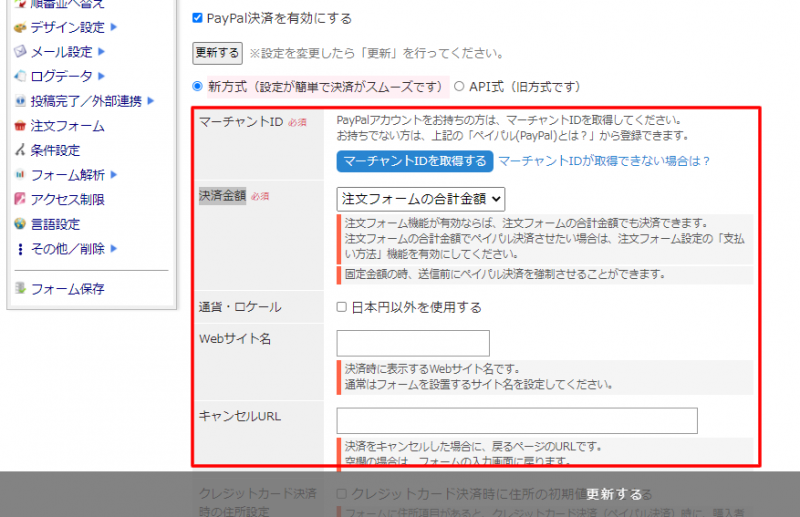The image size is (800, 517).
Task: Click フォーム保存 in the sidebar
Action: [x=67, y=289]
